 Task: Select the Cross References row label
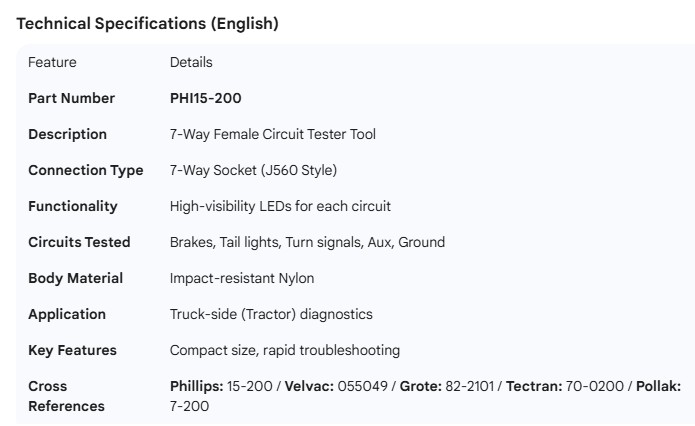(66, 396)
